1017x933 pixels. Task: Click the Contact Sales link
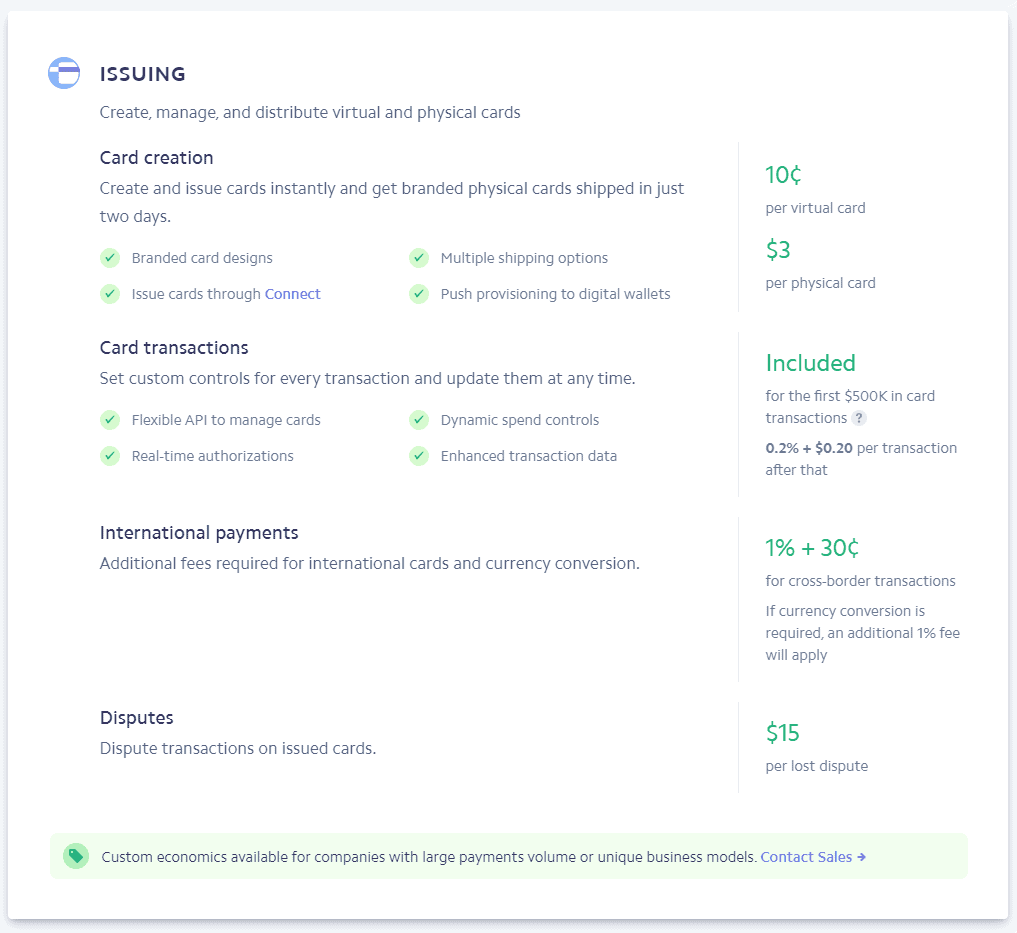[806, 857]
